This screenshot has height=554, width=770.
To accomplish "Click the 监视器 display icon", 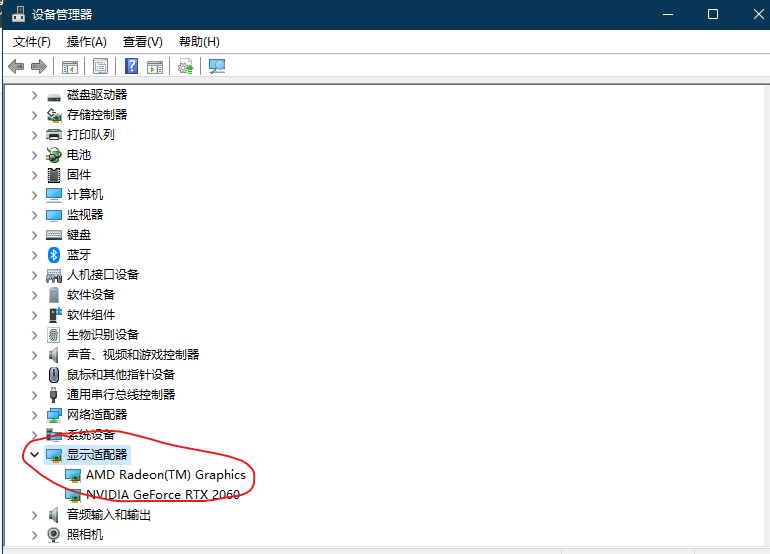I will [54, 215].
